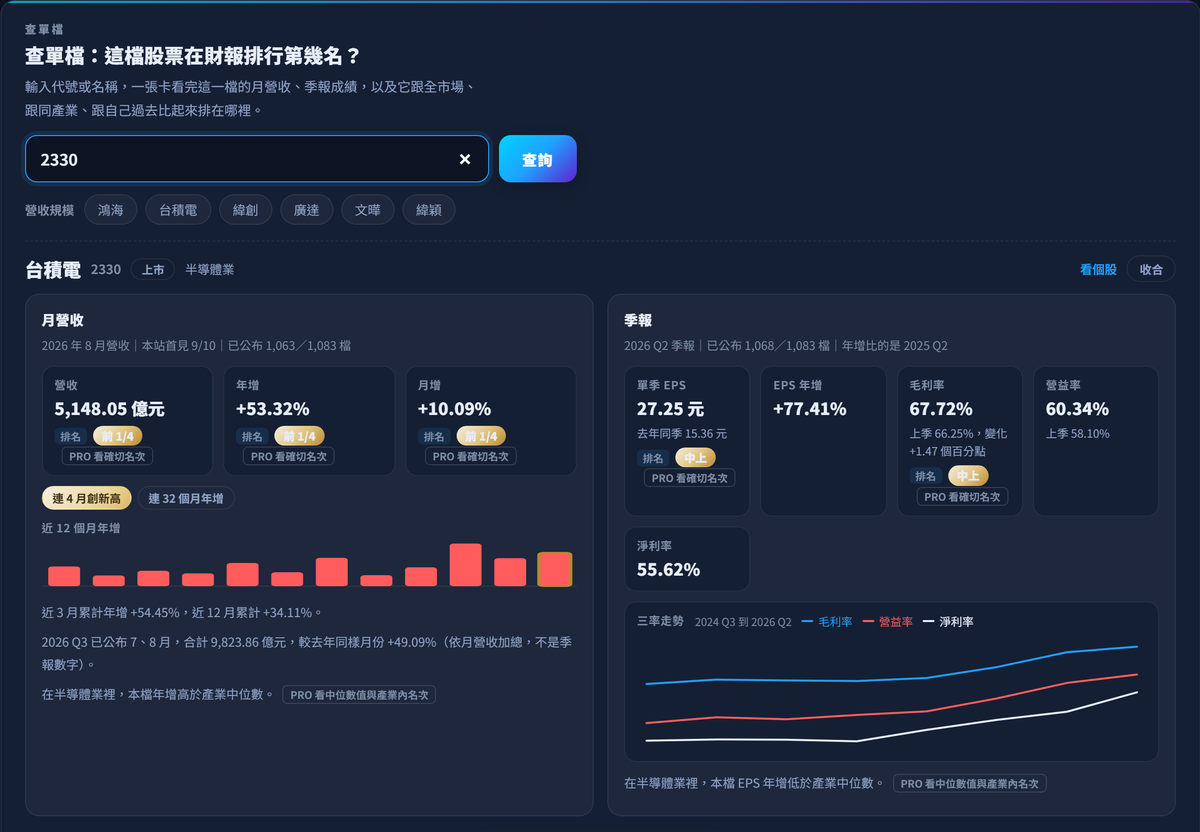Click the 中上 rank badge under 單季 EPS
Image resolution: width=1200 pixels, height=832 pixels.
coord(695,457)
